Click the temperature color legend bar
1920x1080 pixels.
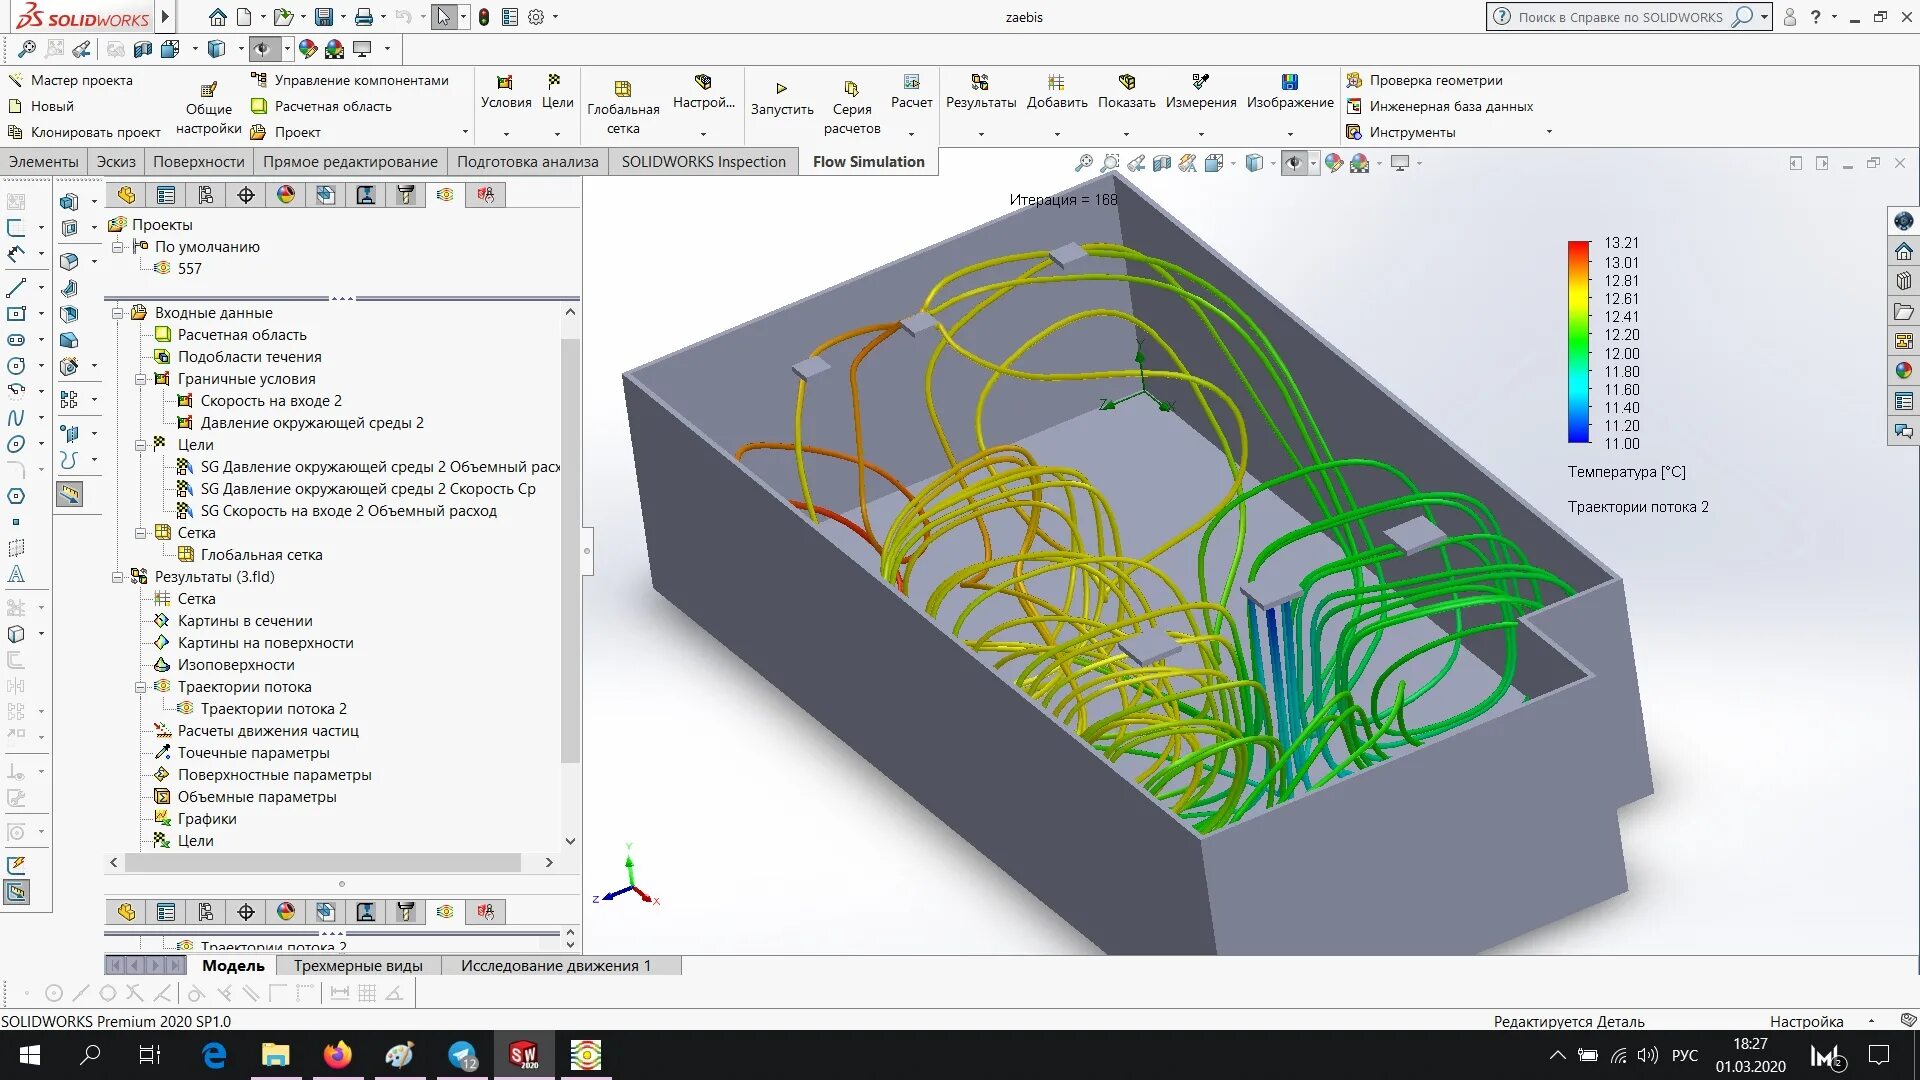[1578, 342]
